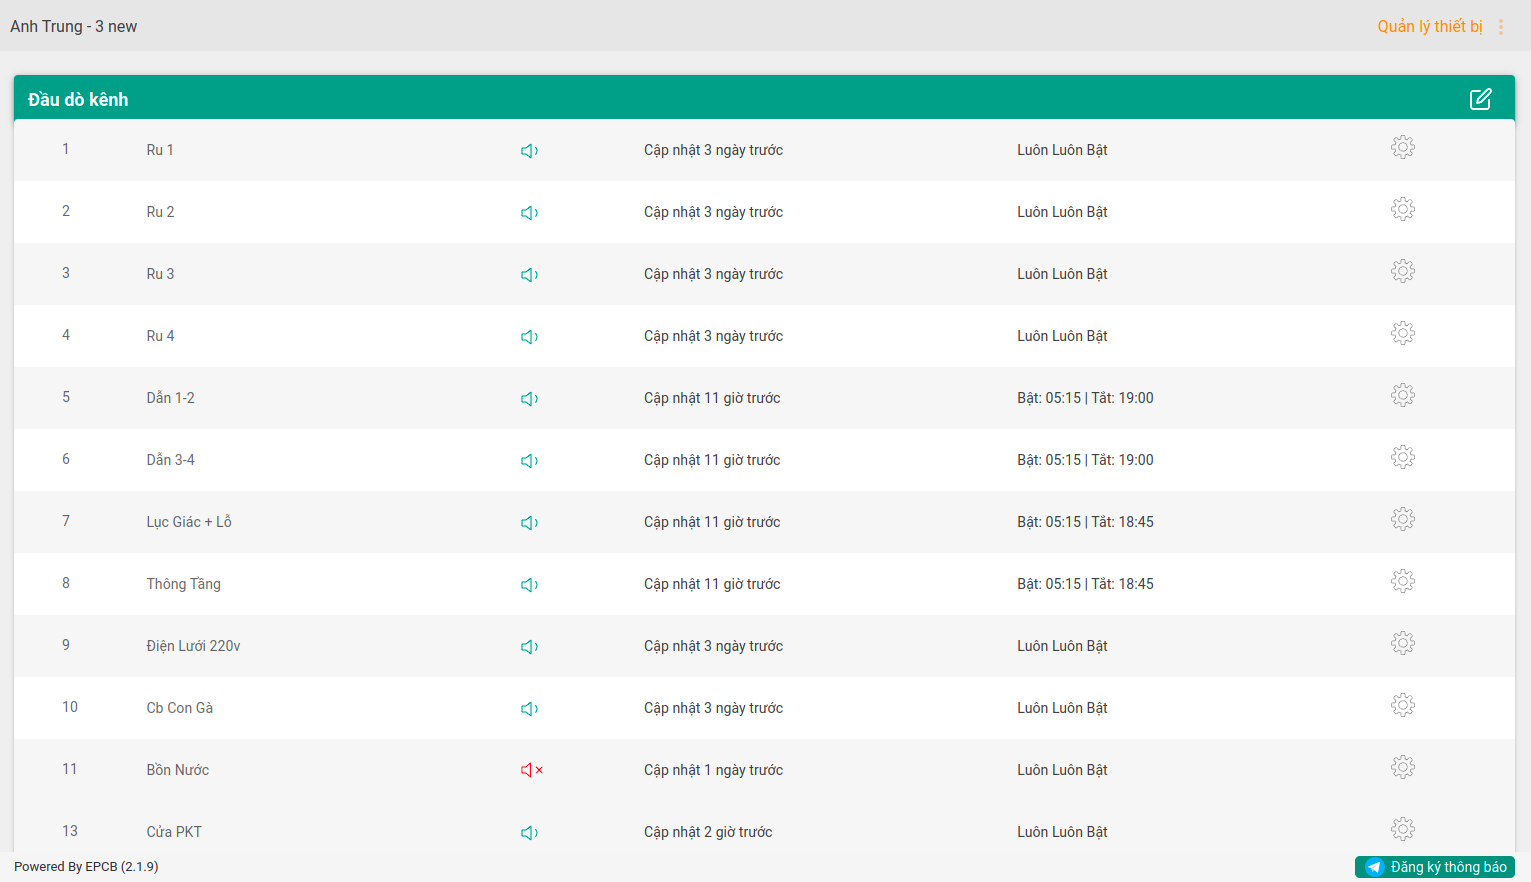
Task: Open settings gear for Cb Con Gà
Action: 1403,705
